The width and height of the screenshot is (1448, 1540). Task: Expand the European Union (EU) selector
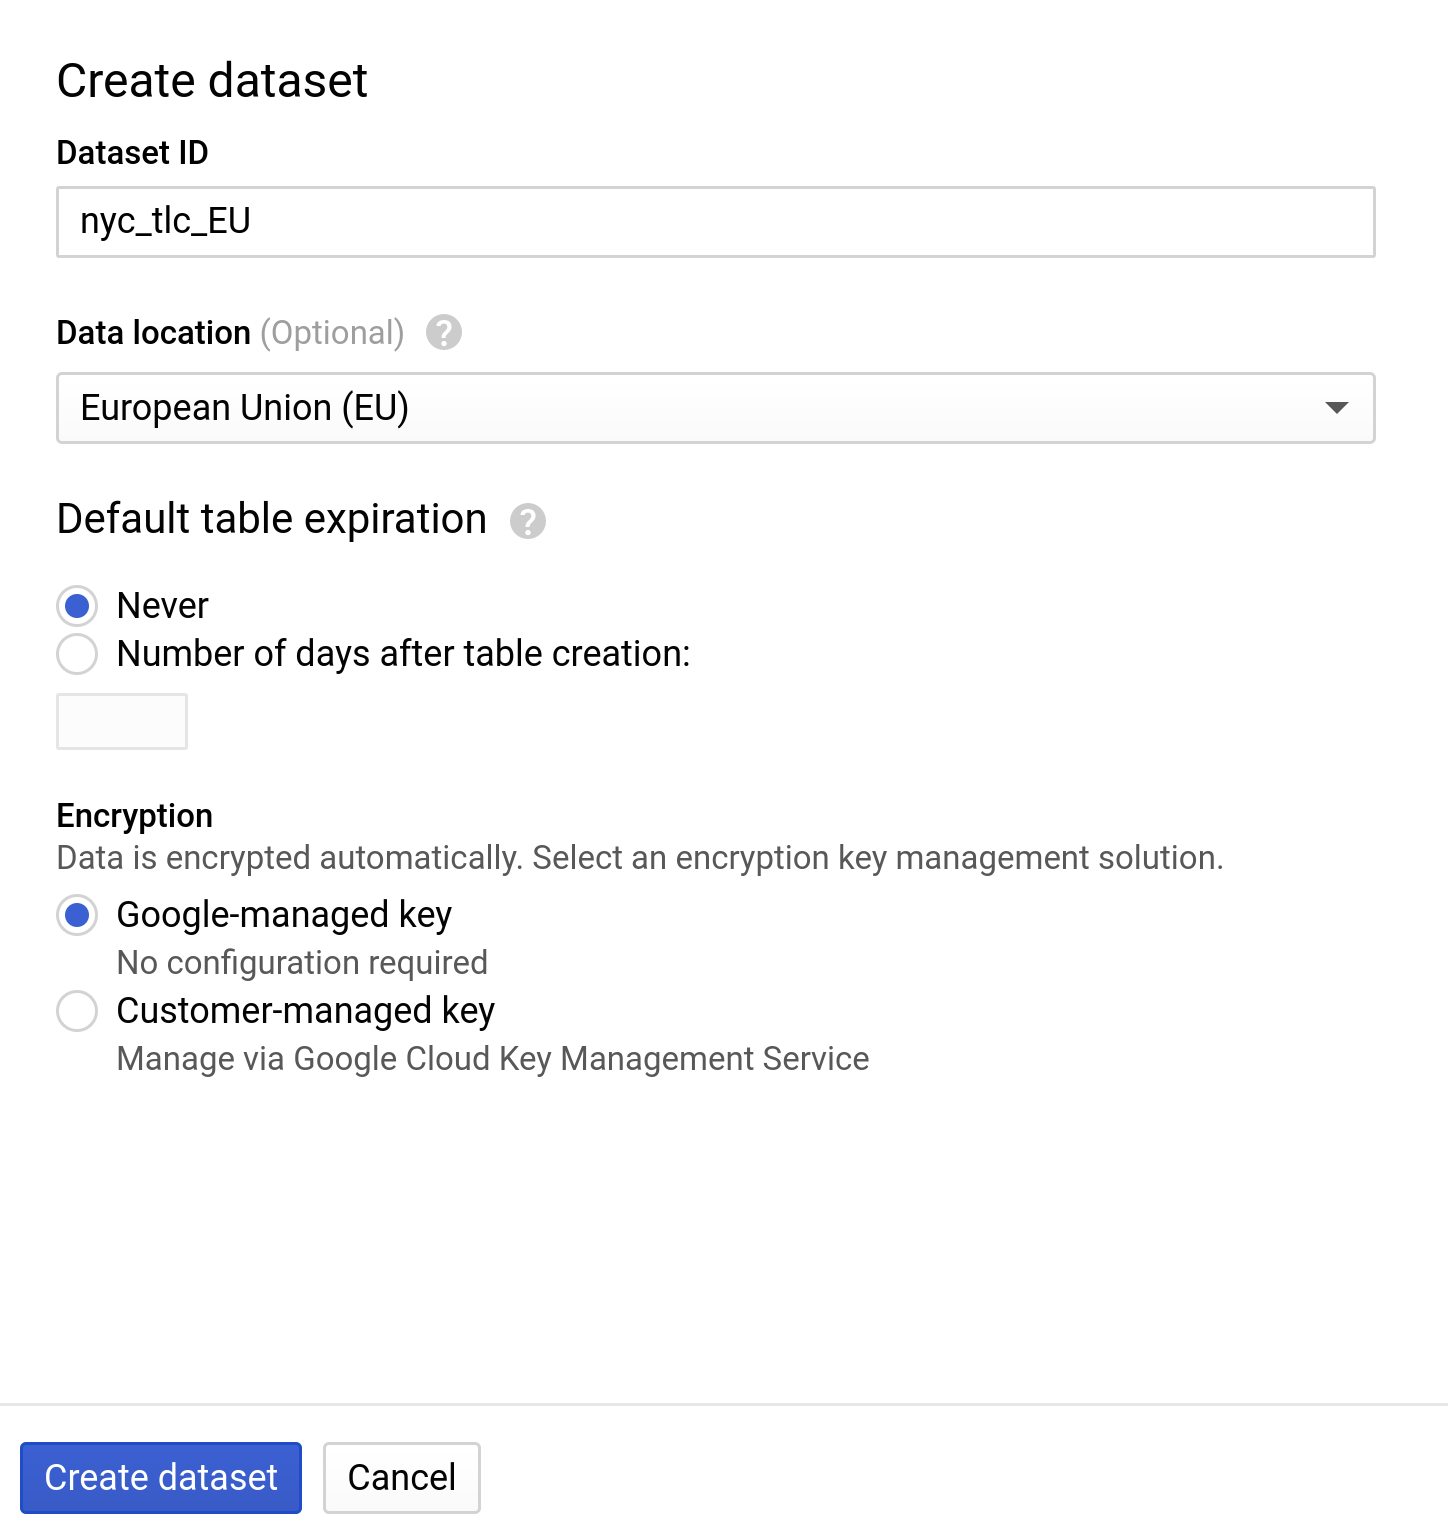715,408
